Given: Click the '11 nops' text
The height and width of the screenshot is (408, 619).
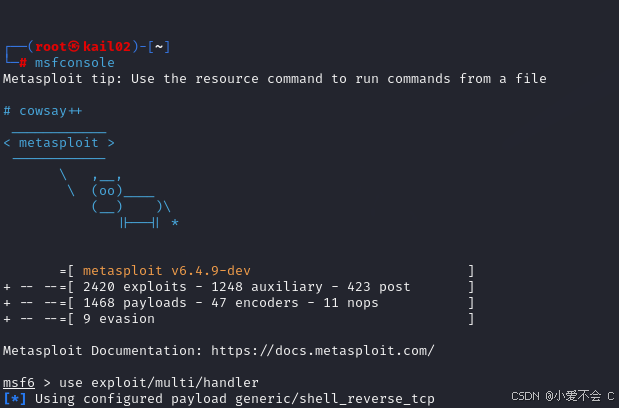Looking at the screenshot, I should click(x=351, y=303).
